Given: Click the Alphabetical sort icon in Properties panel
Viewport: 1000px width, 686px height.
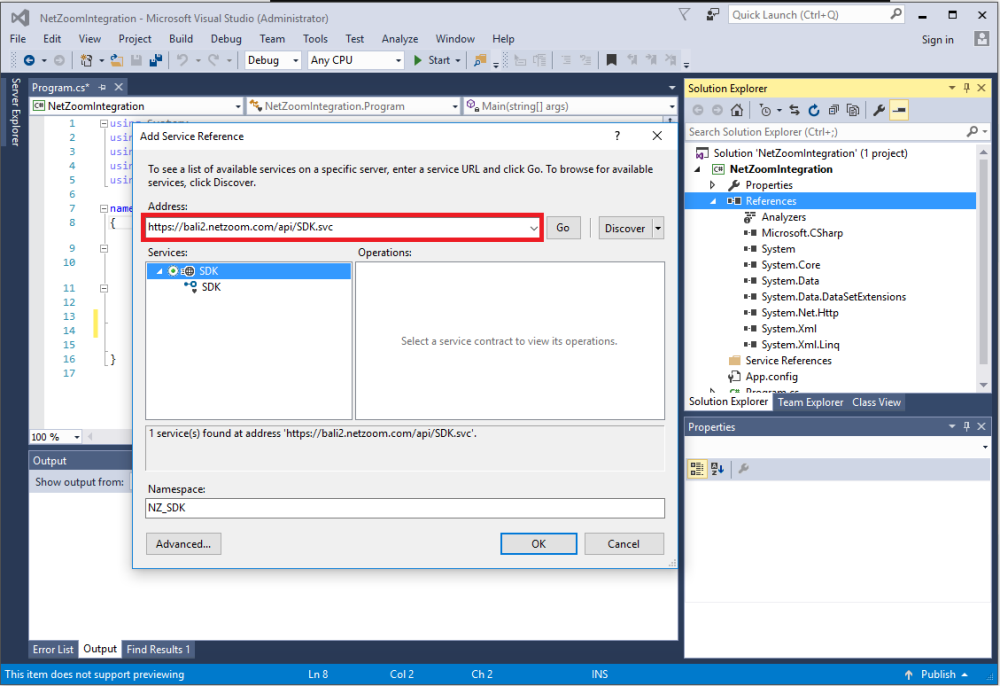Looking at the screenshot, I should pos(717,469).
